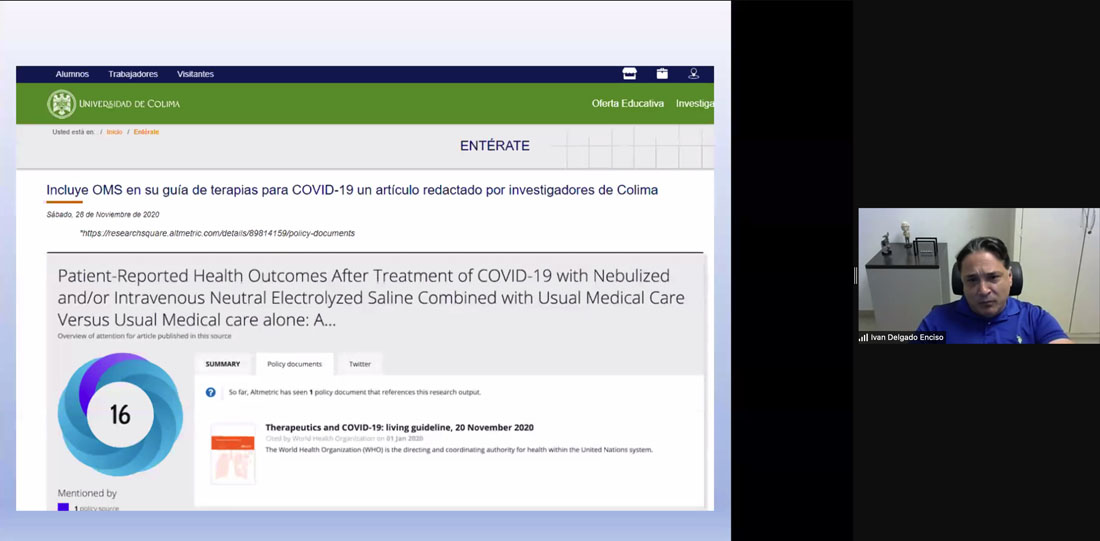Open the Oferta Educativa menu
This screenshot has width=1100, height=541.
click(627, 104)
